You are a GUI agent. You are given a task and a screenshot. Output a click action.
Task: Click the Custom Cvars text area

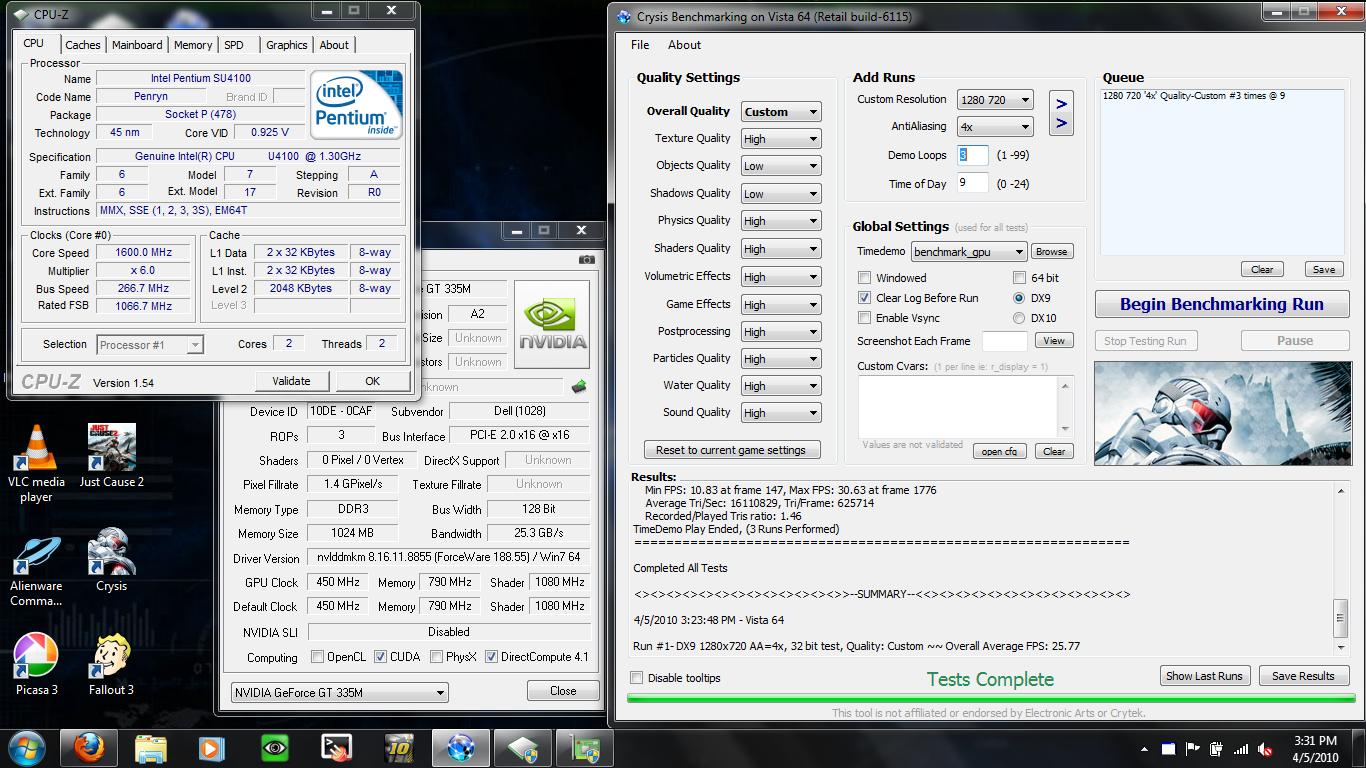958,407
